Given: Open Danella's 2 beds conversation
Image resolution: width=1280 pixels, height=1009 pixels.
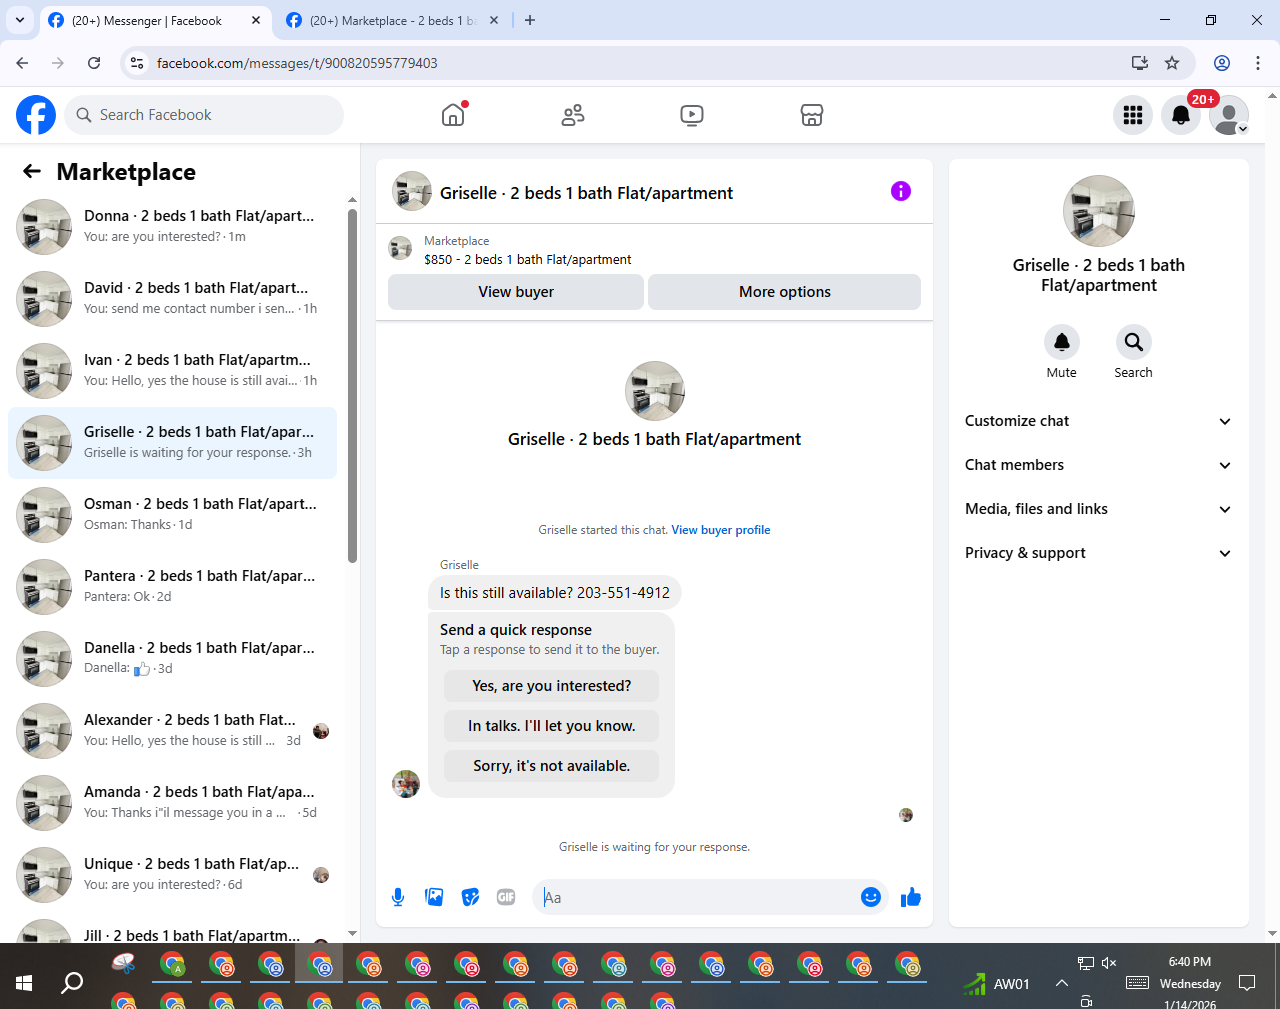Looking at the screenshot, I should [172, 659].
